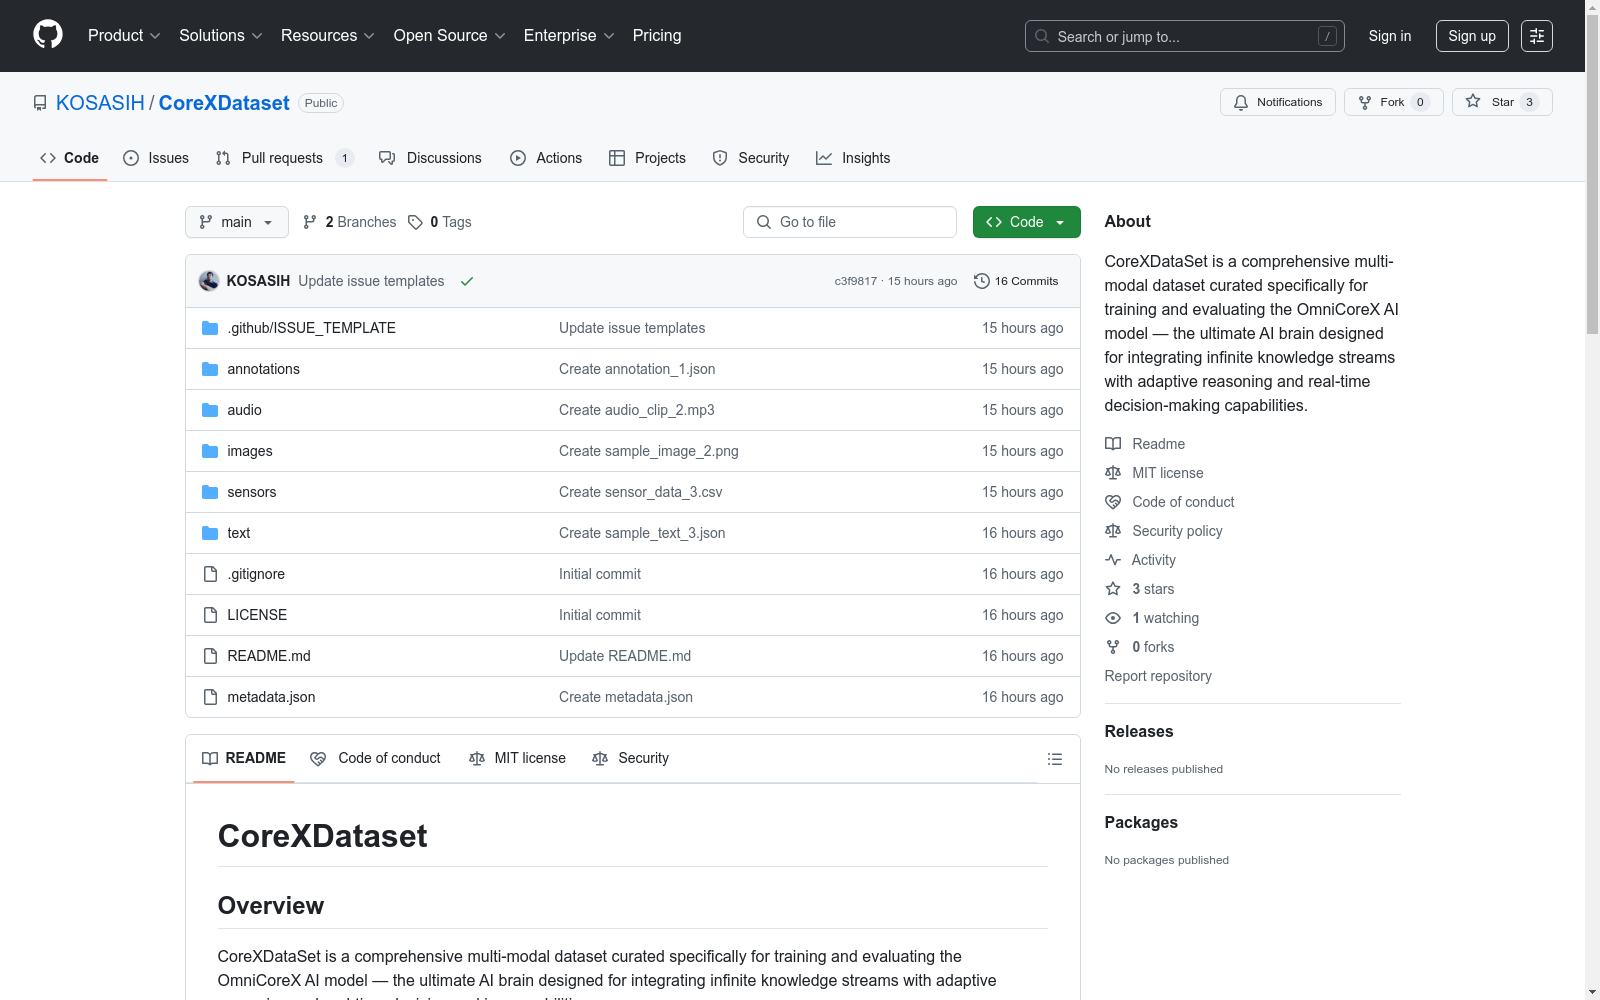The image size is (1600, 1000).
Task: Click the README.md file icon
Action: tap(210, 656)
